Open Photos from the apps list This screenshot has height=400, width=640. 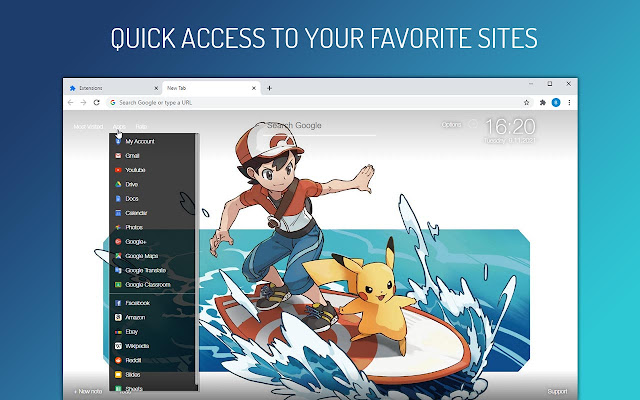coord(129,227)
